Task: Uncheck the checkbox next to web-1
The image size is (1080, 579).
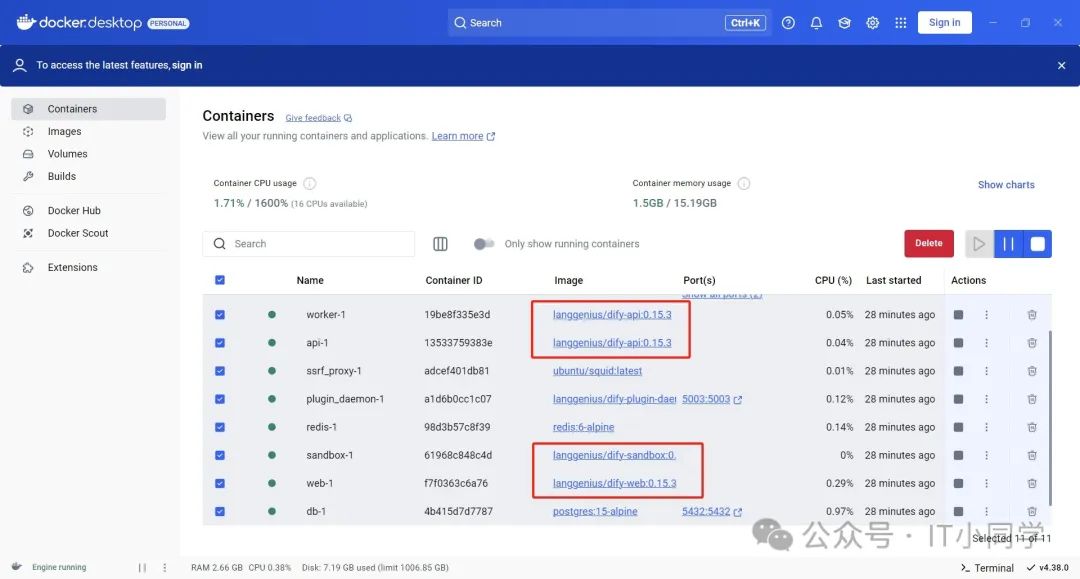Action: tap(220, 482)
